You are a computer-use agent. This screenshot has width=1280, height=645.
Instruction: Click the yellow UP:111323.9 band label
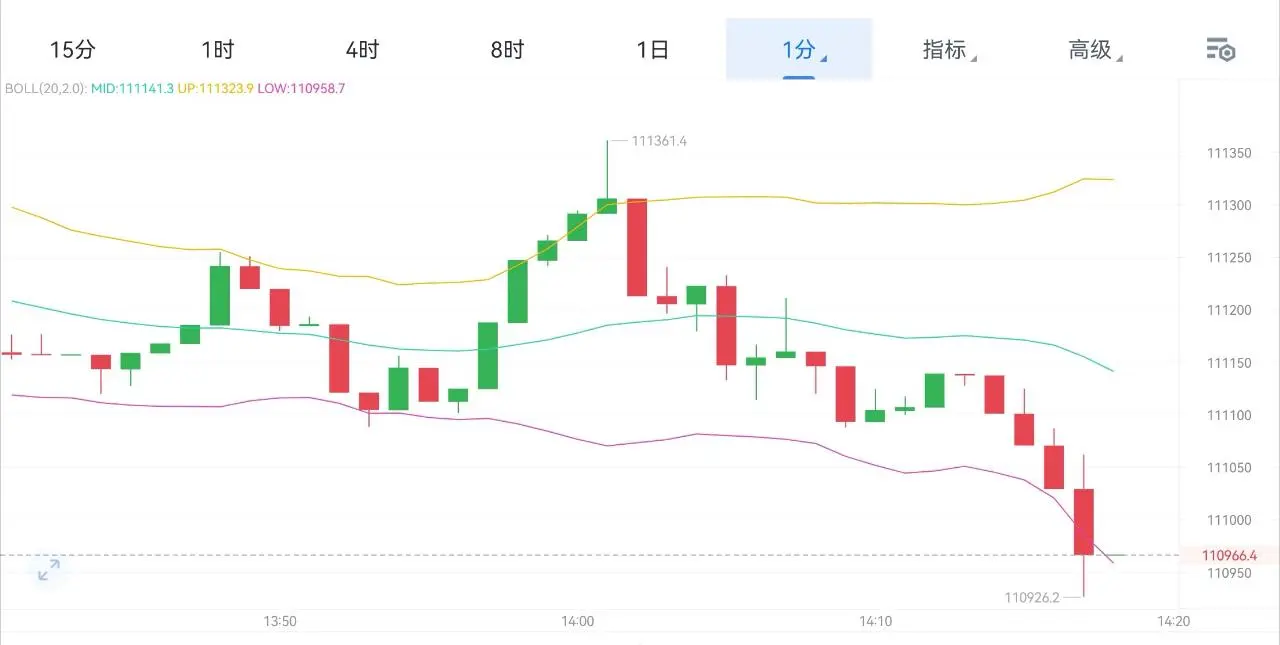[215, 88]
